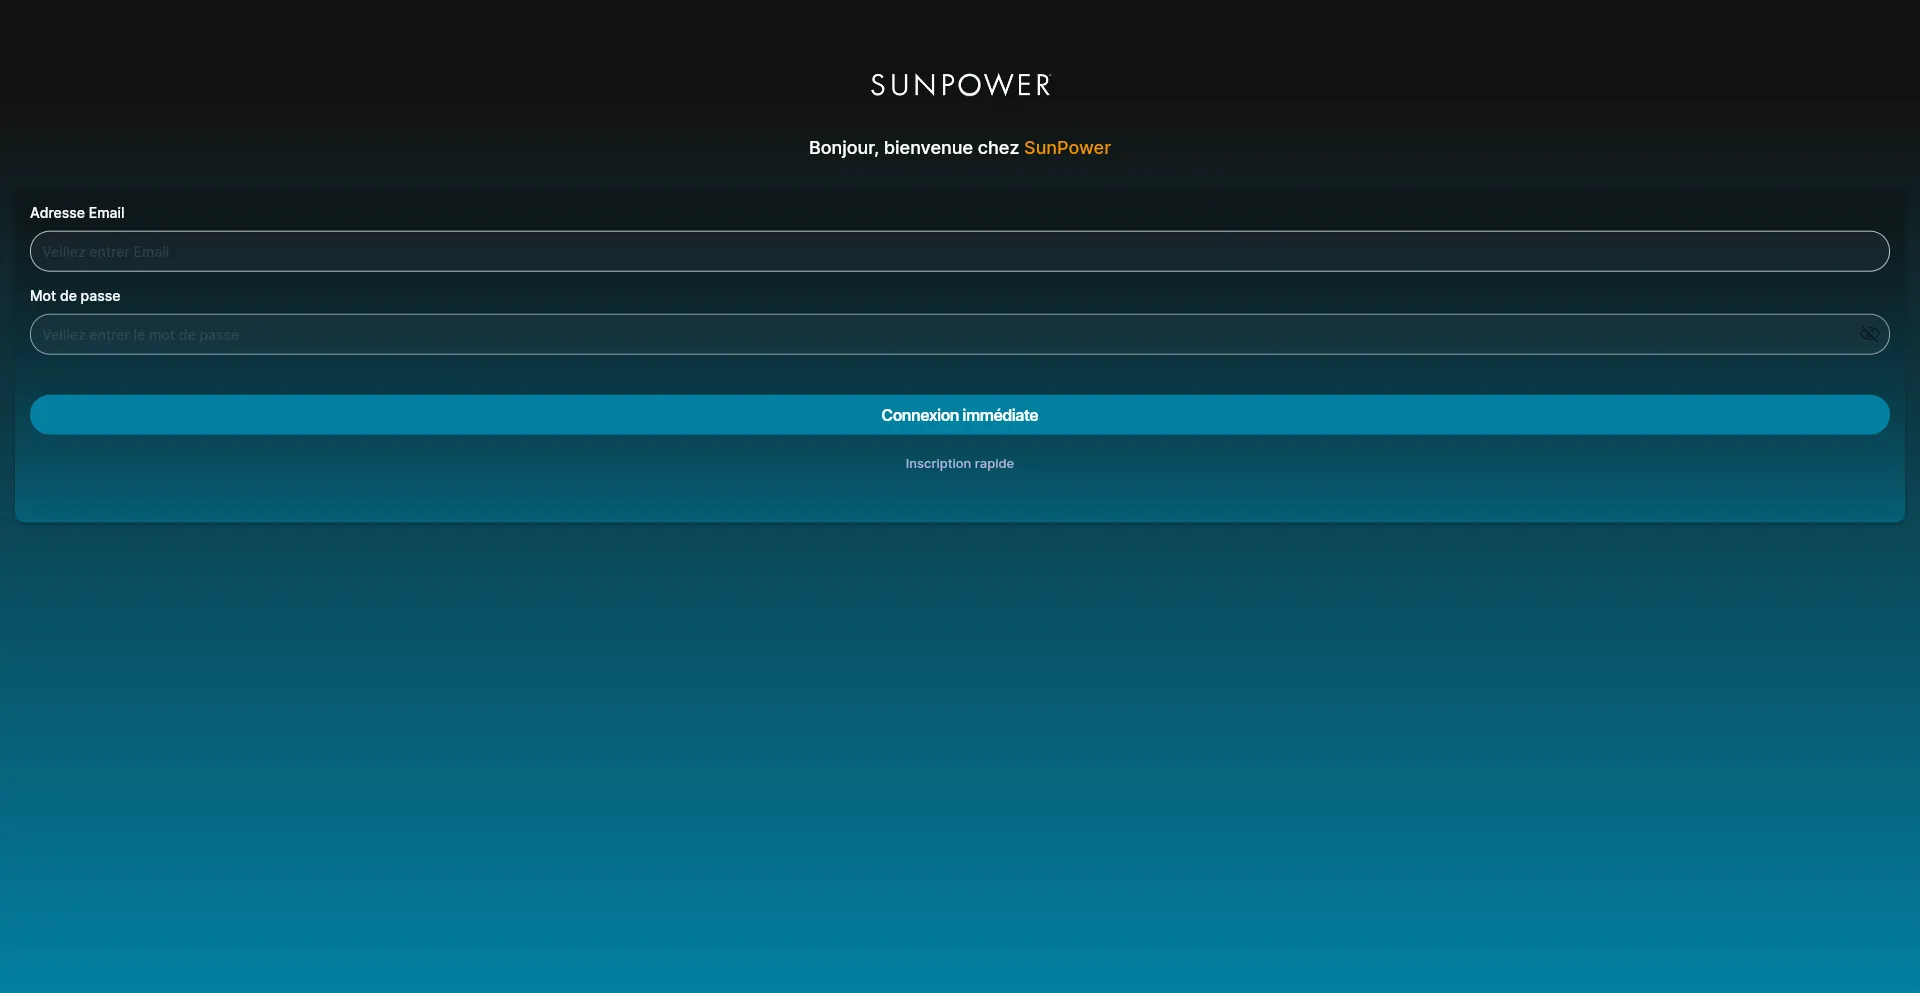This screenshot has height=993, width=1920.
Task: Select the Veillez entrer le mot de passe placeholder
Action: pyautogui.click(x=141, y=334)
